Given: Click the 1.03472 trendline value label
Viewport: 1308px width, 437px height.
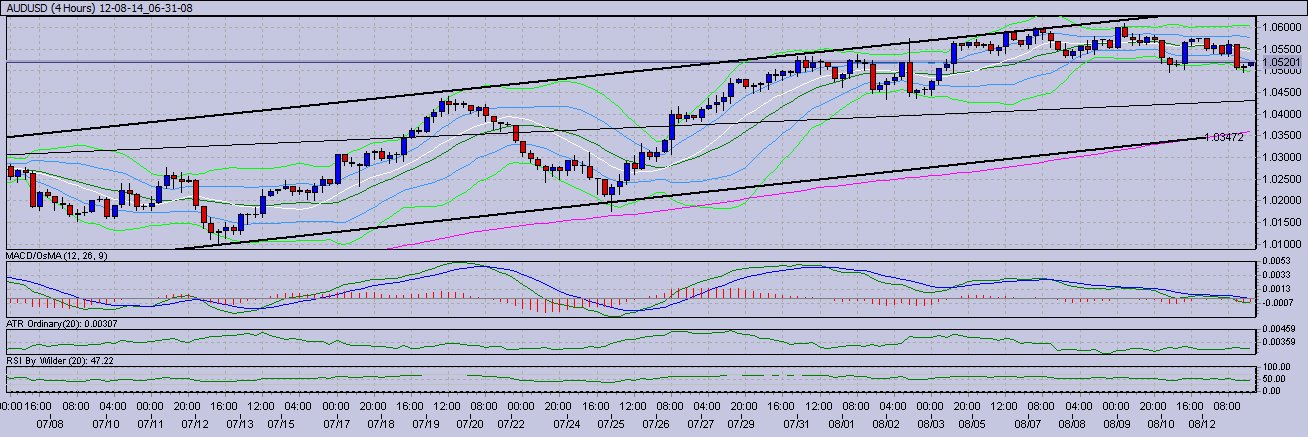Looking at the screenshot, I should point(1224,136).
